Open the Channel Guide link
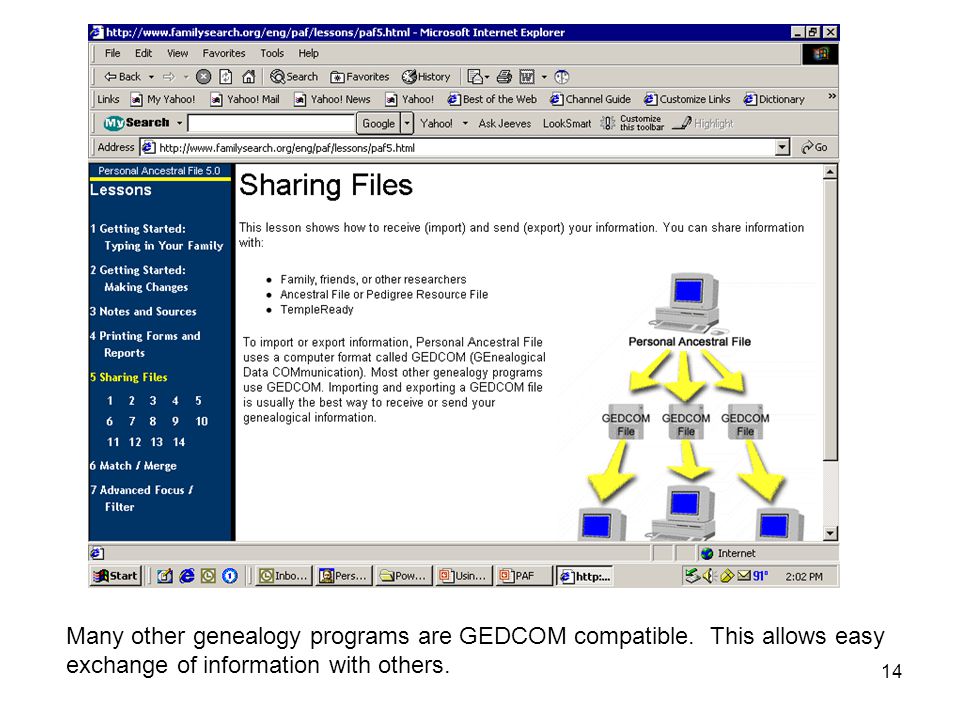The height and width of the screenshot is (720, 960). [x=590, y=99]
